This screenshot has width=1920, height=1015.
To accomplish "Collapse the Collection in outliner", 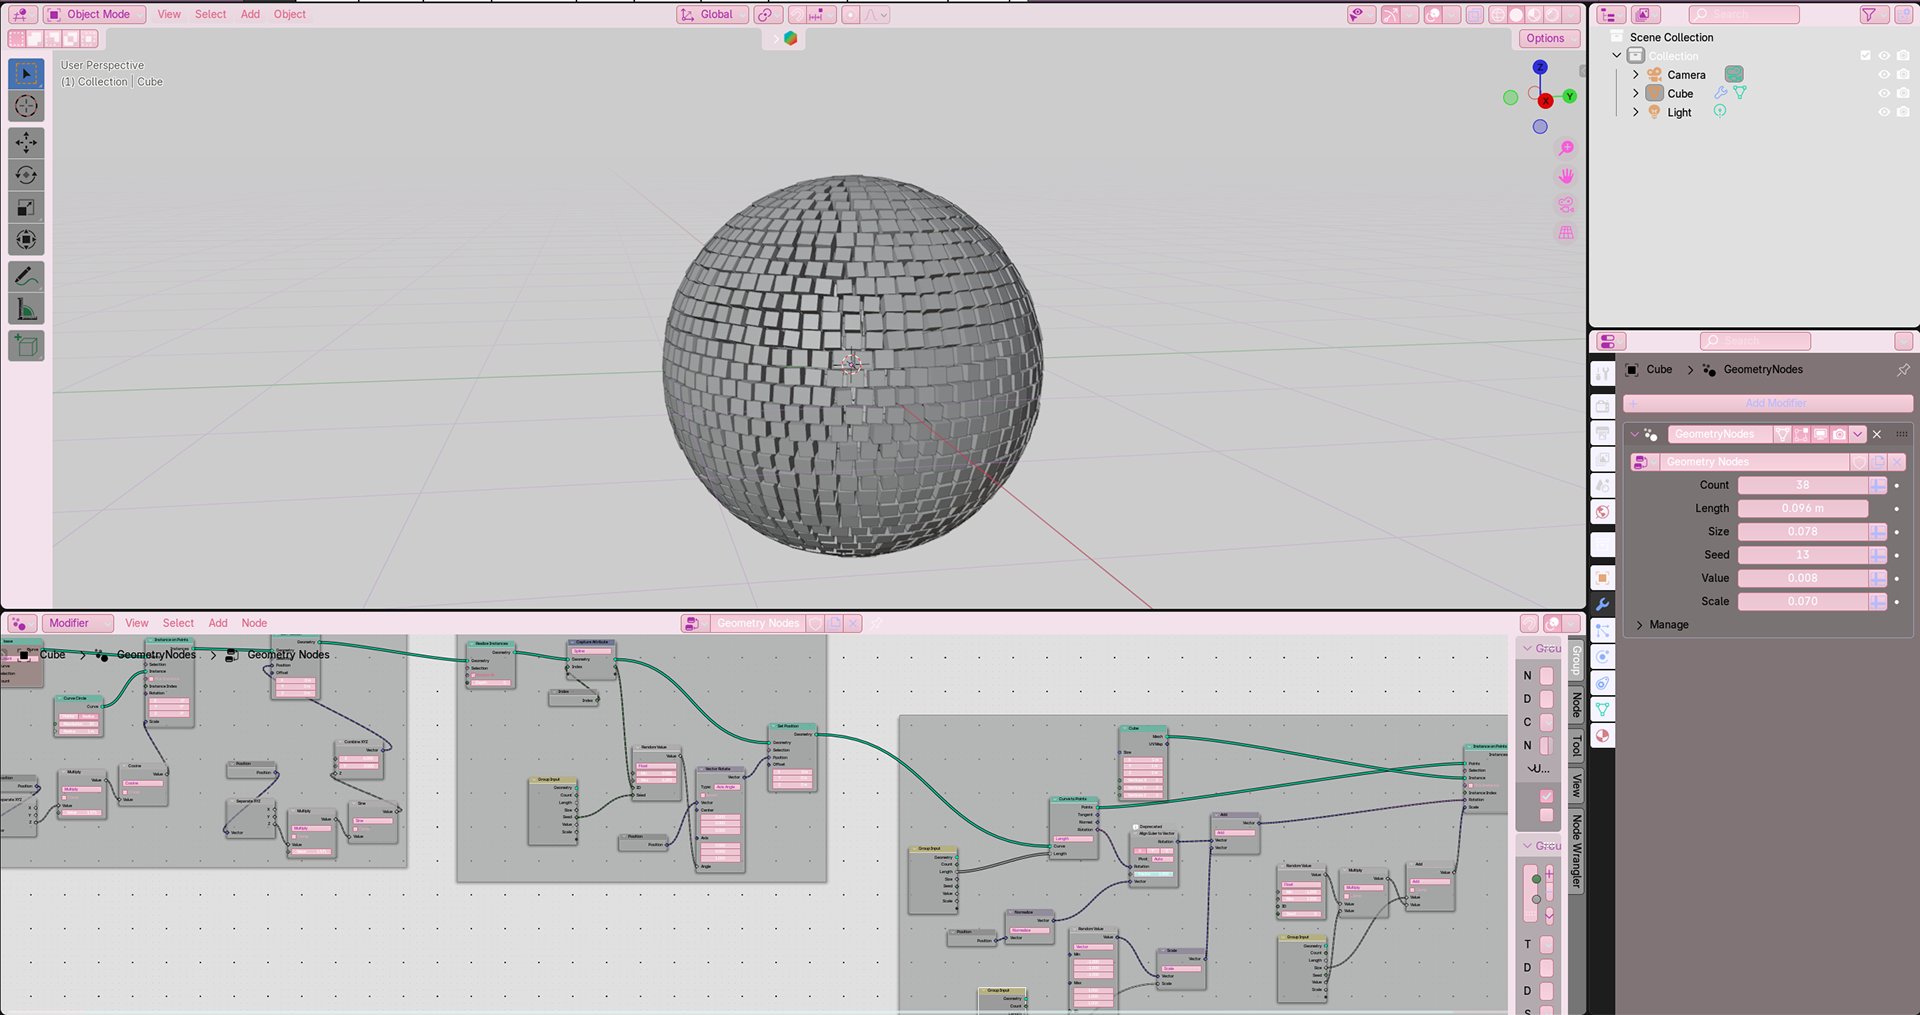I will (1617, 56).
